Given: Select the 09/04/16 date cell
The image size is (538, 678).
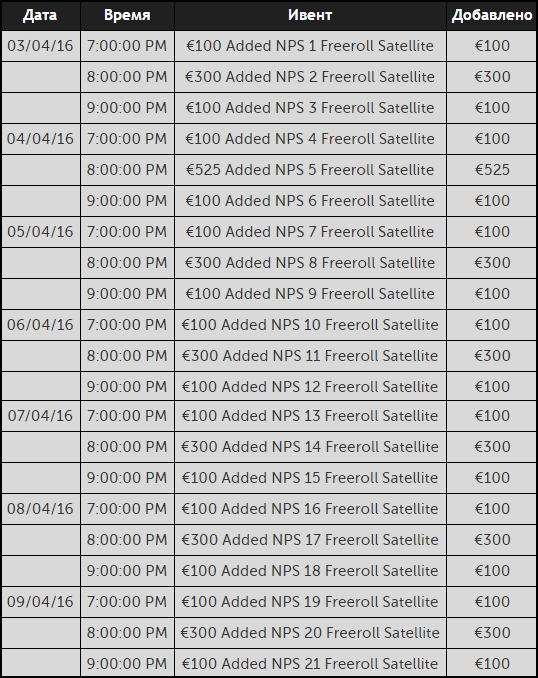Looking at the screenshot, I should (x=40, y=602).
